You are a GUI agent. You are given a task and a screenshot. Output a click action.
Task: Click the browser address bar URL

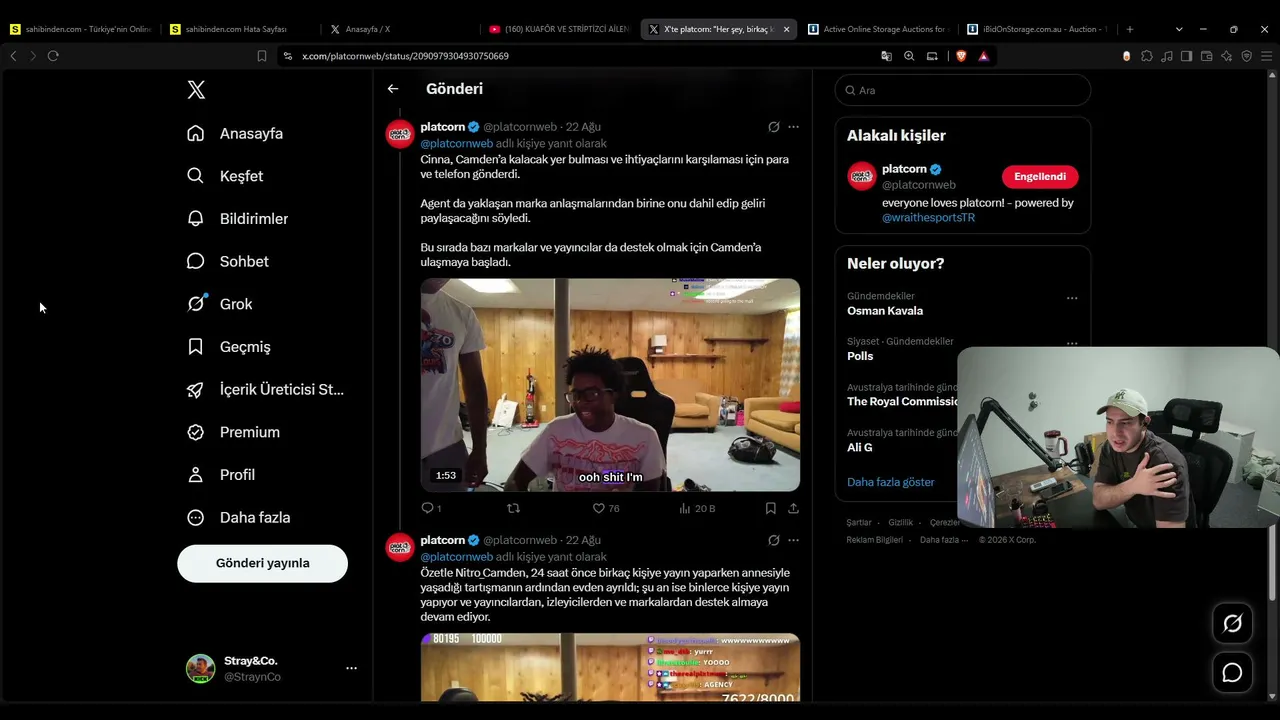(x=405, y=56)
